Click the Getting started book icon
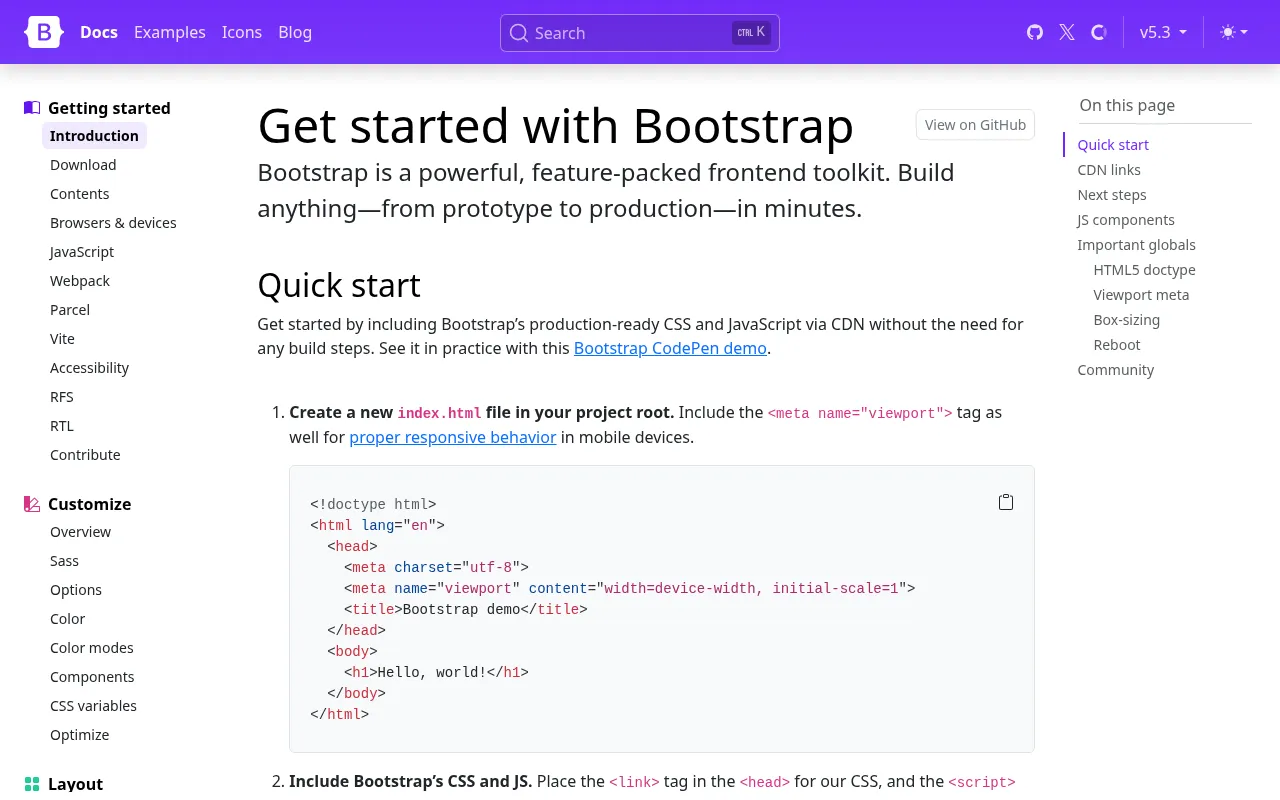The image size is (1280, 800). 32,108
